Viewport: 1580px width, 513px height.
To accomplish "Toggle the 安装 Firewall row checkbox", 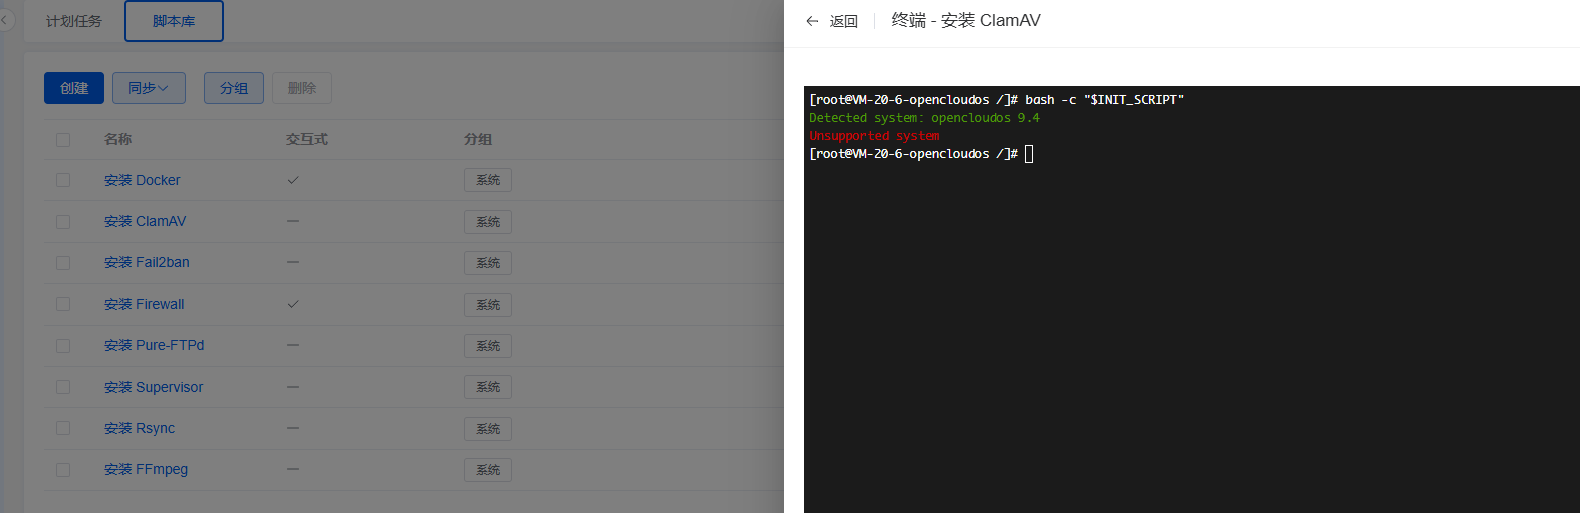I will pos(63,304).
